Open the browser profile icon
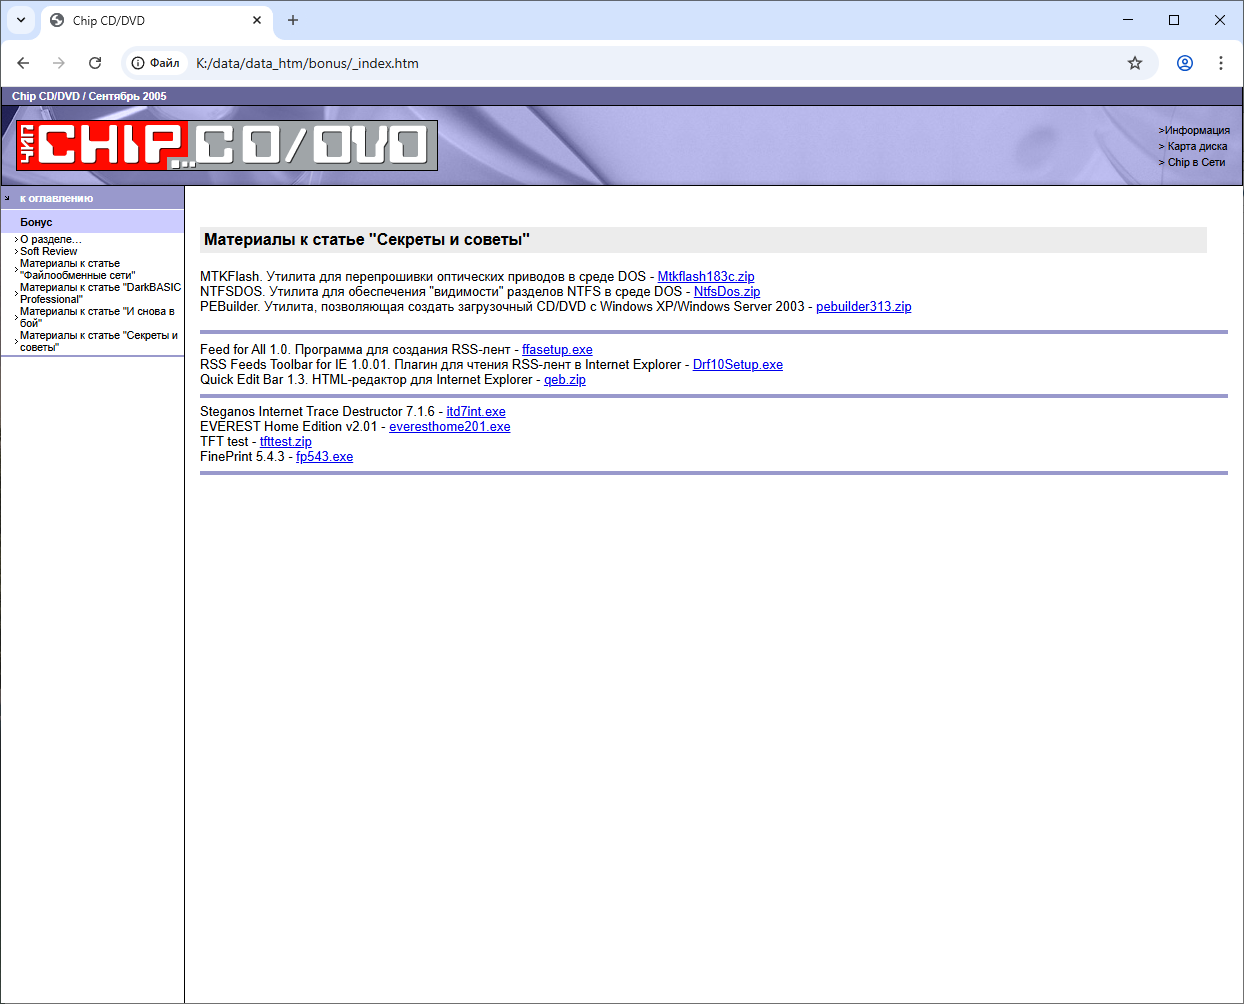Viewport: 1244px width, 1004px height. pos(1185,63)
